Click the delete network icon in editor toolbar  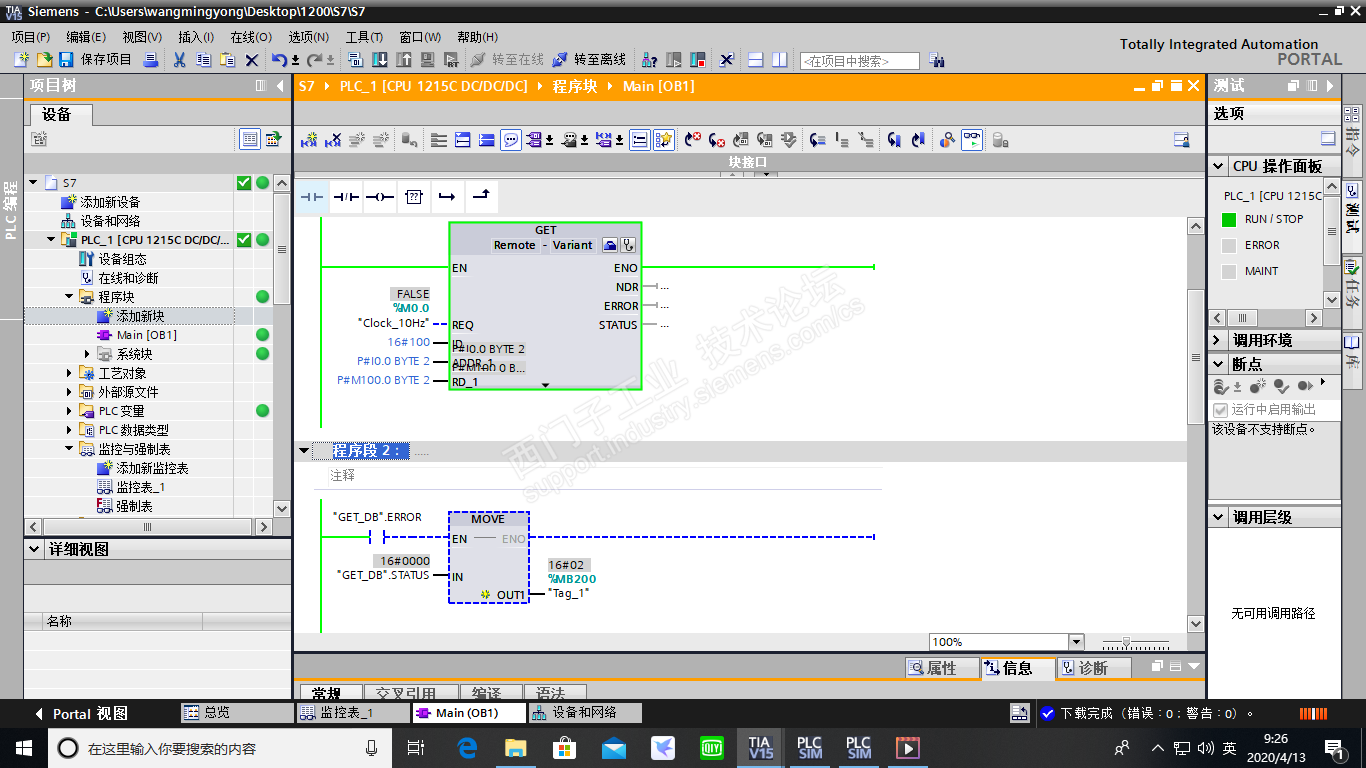click(334, 140)
